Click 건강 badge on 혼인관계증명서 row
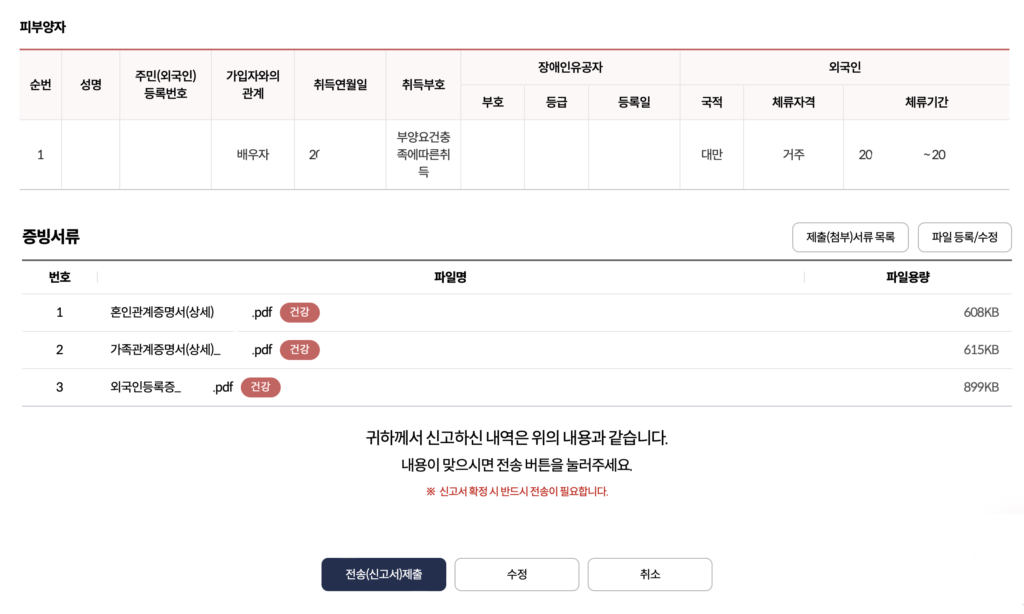The height and width of the screenshot is (614, 1024). click(x=299, y=313)
